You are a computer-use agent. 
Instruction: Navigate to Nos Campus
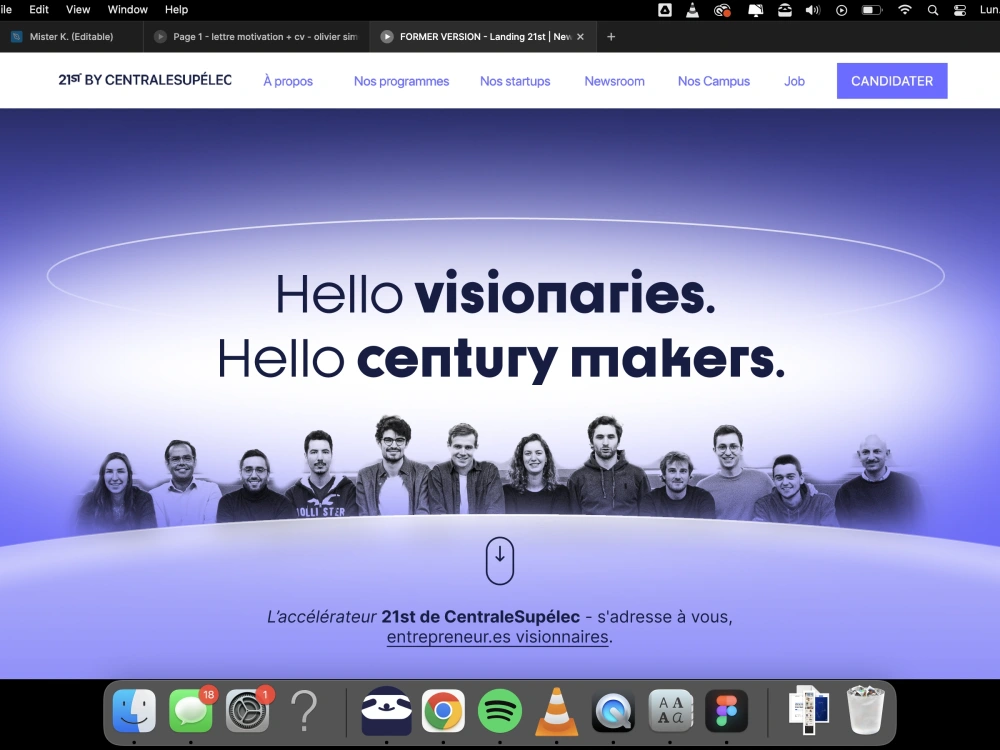click(x=714, y=81)
